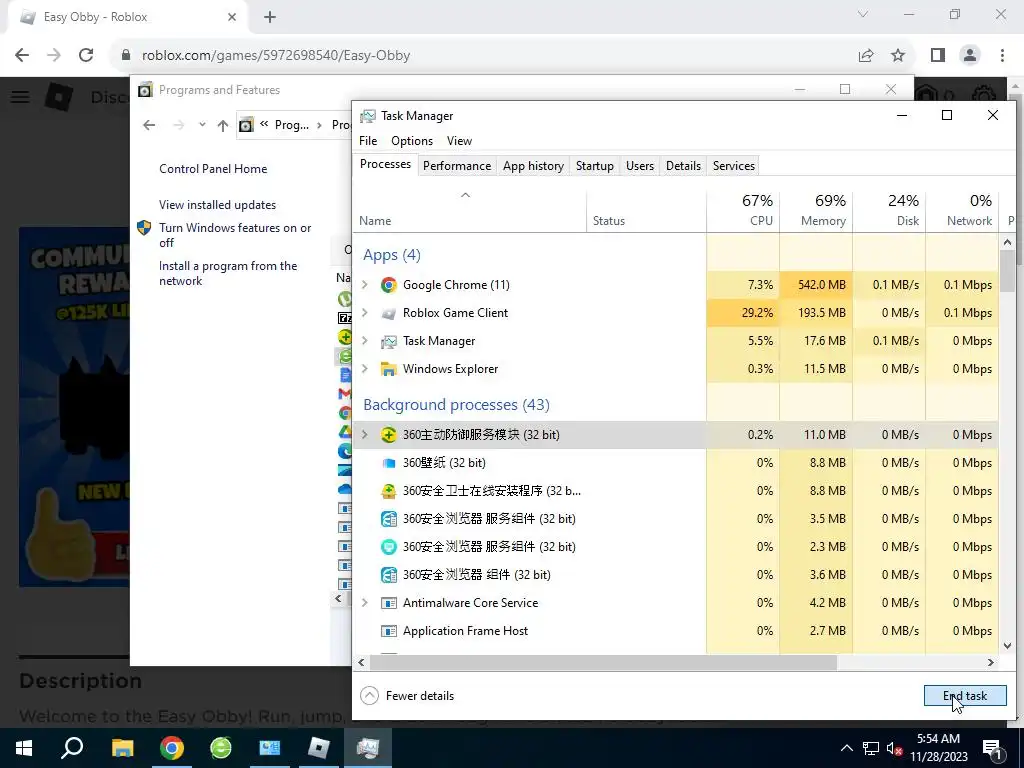1024x768 pixels.
Task: Open Google Chrome from the taskbar
Action: (x=172, y=748)
